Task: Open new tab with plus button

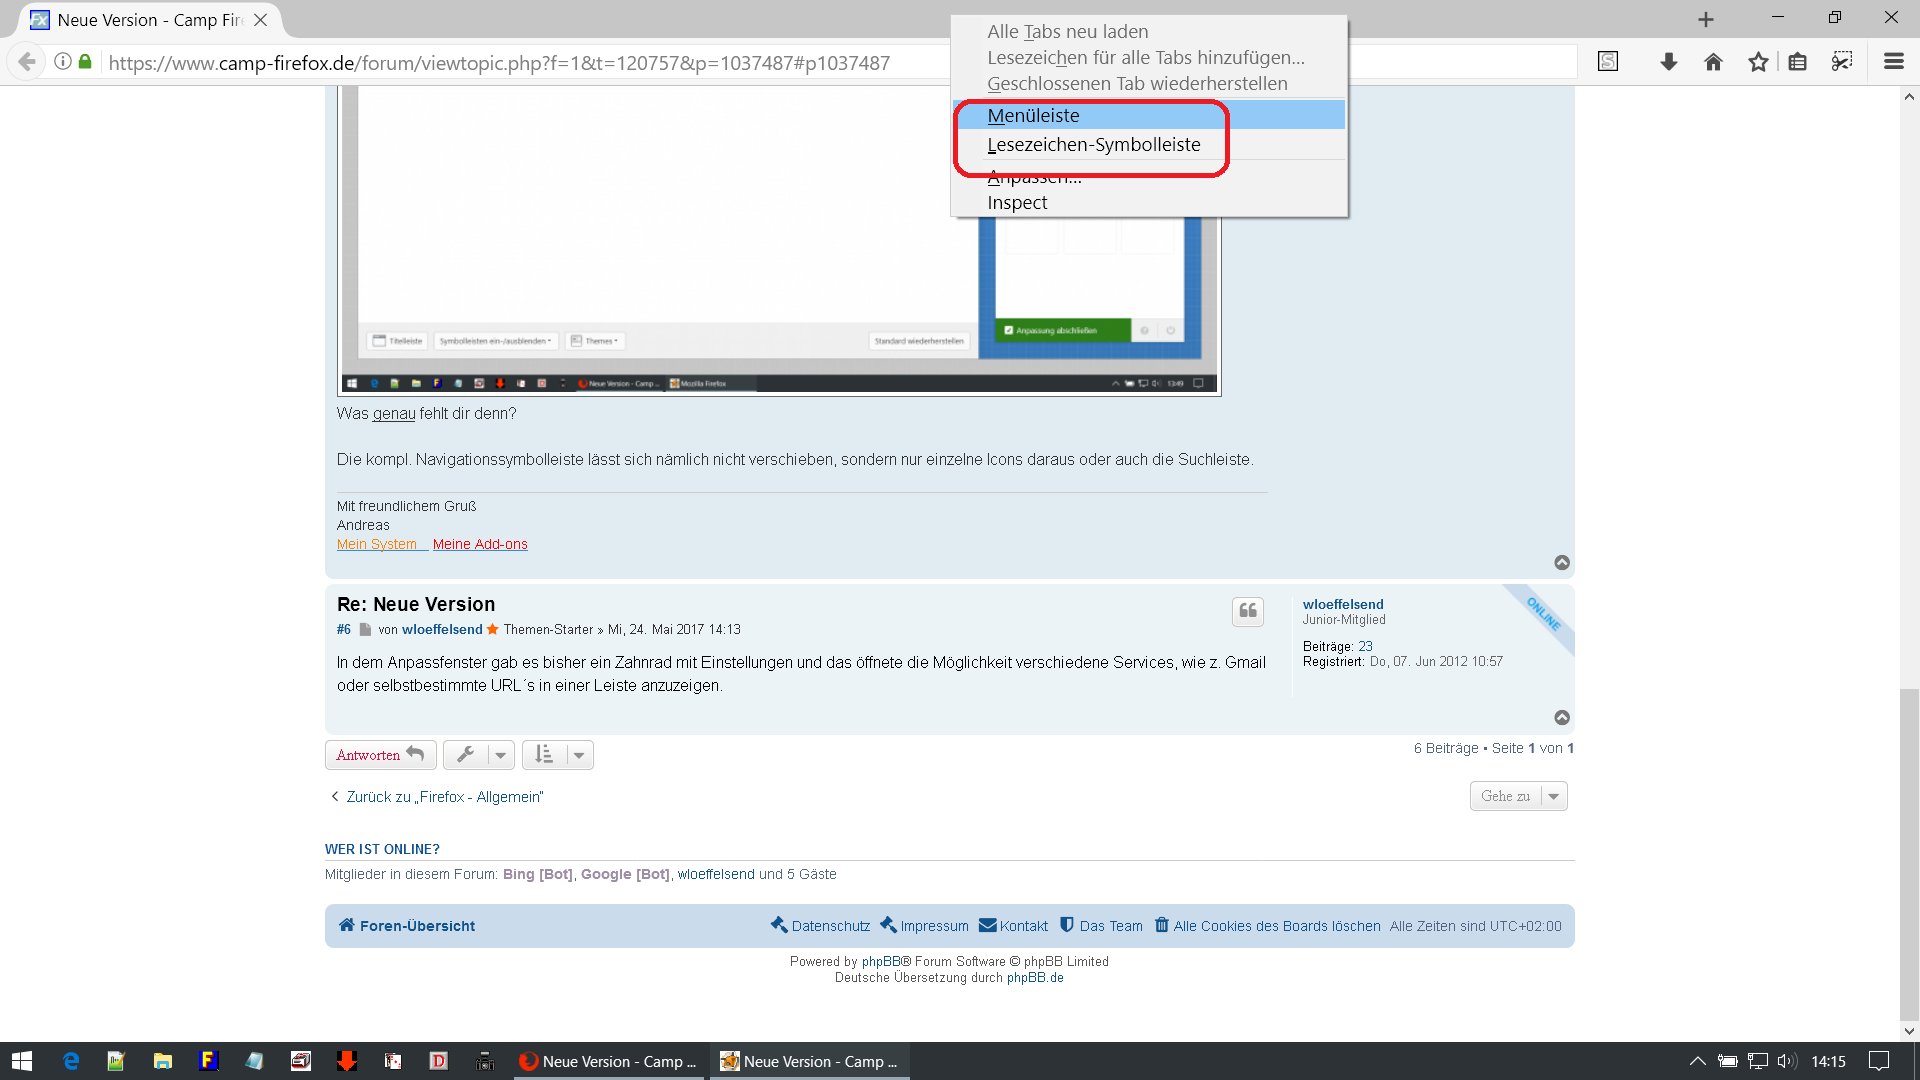Action: pyautogui.click(x=1706, y=20)
